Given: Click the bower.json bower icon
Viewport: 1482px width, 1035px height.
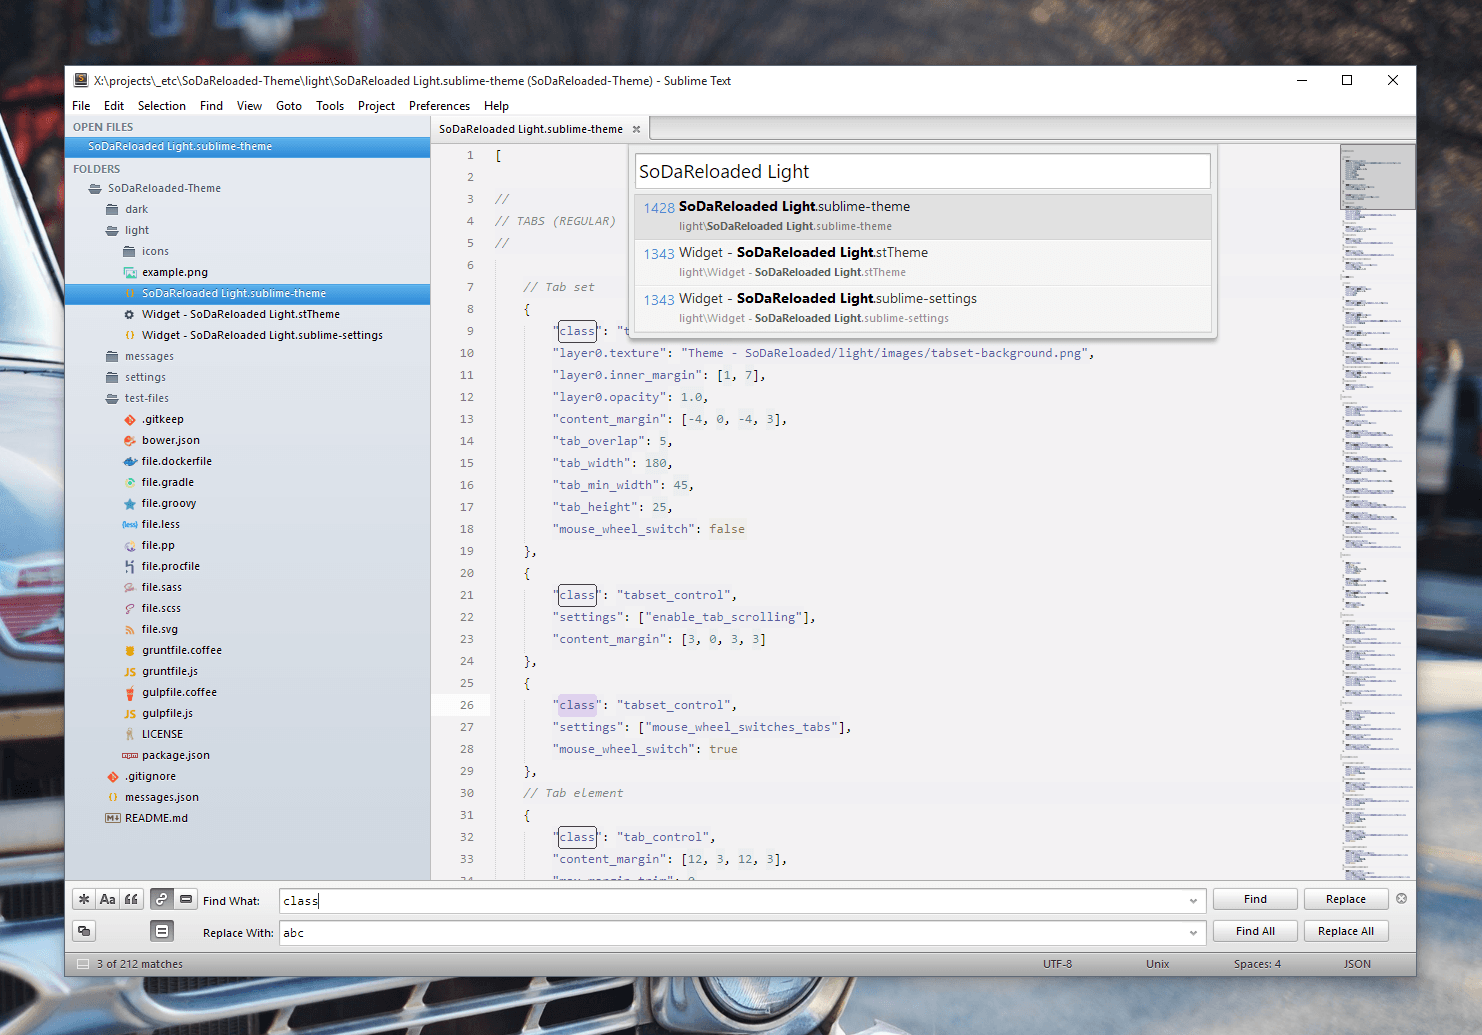Looking at the screenshot, I should [x=129, y=440].
